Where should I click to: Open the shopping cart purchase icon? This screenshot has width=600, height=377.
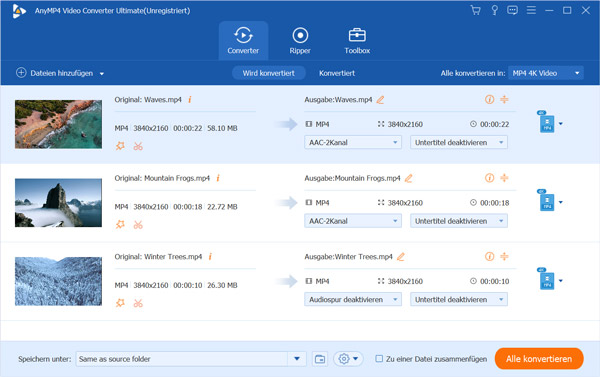click(476, 10)
